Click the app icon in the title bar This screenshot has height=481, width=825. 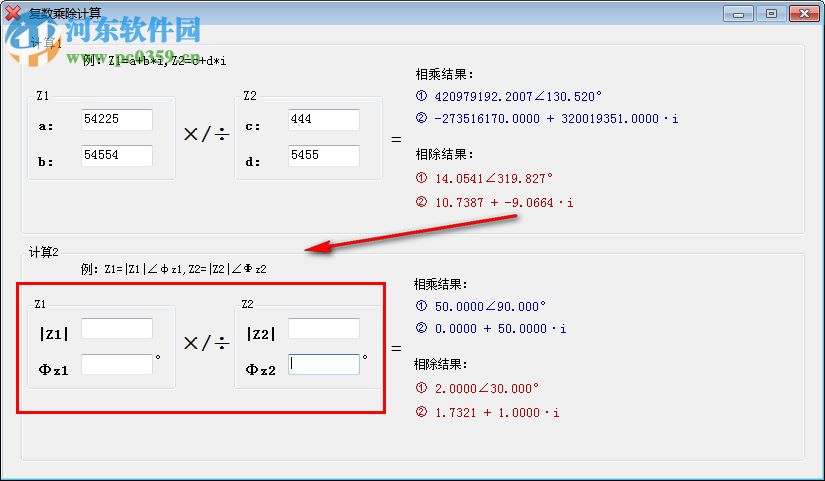[x=13, y=13]
